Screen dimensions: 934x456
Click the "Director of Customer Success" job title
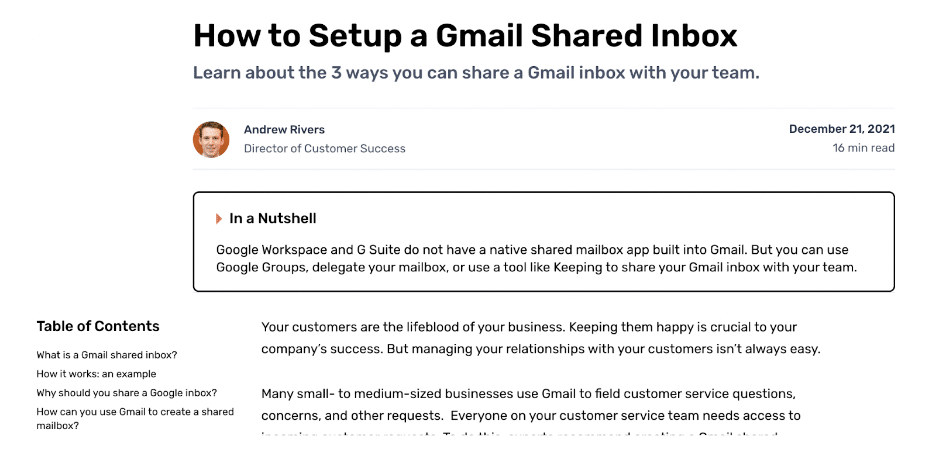point(324,148)
